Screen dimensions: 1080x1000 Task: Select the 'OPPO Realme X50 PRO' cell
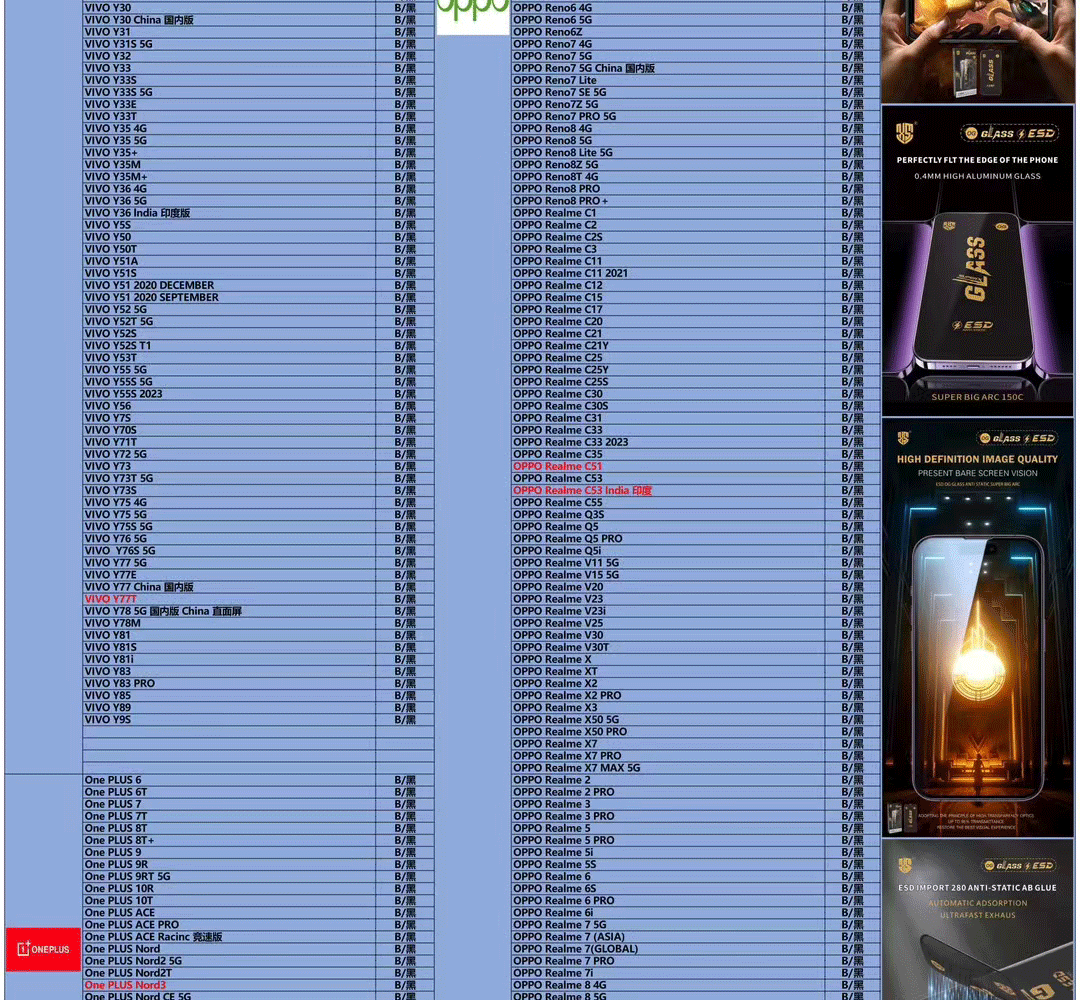pyautogui.click(x=668, y=731)
